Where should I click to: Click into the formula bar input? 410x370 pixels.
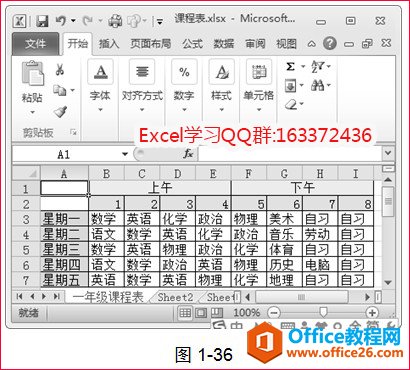tap(290, 154)
